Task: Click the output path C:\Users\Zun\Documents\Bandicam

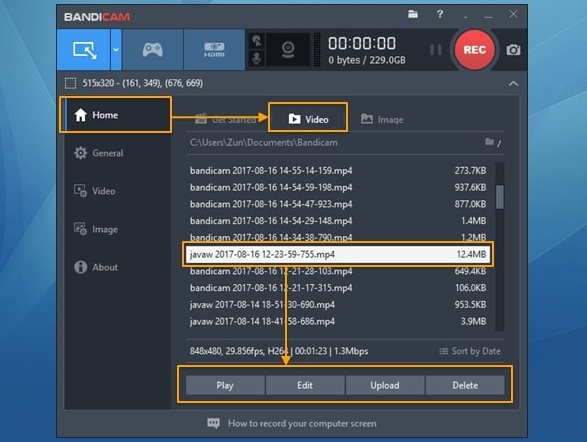Action: [264, 143]
